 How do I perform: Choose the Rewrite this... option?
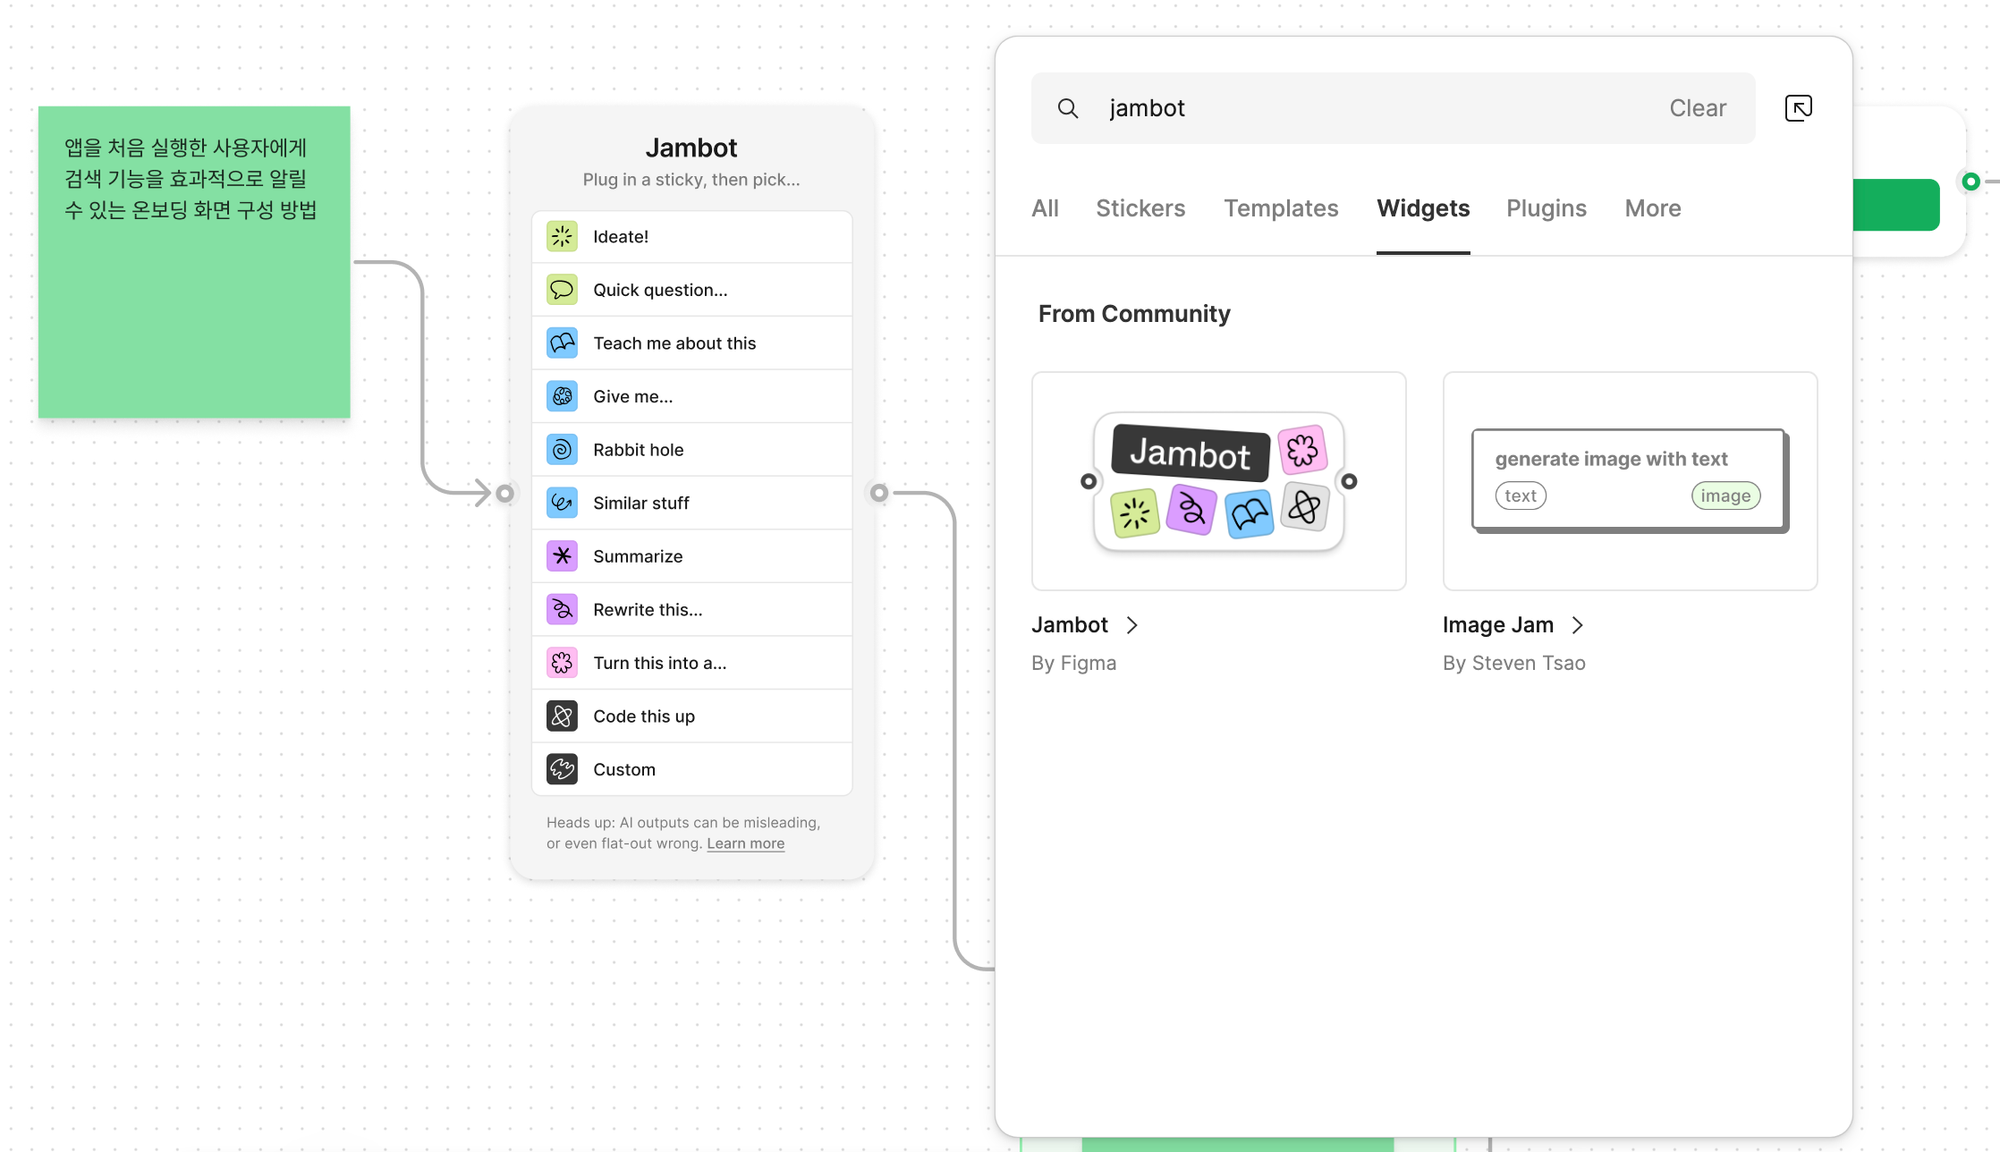692,610
